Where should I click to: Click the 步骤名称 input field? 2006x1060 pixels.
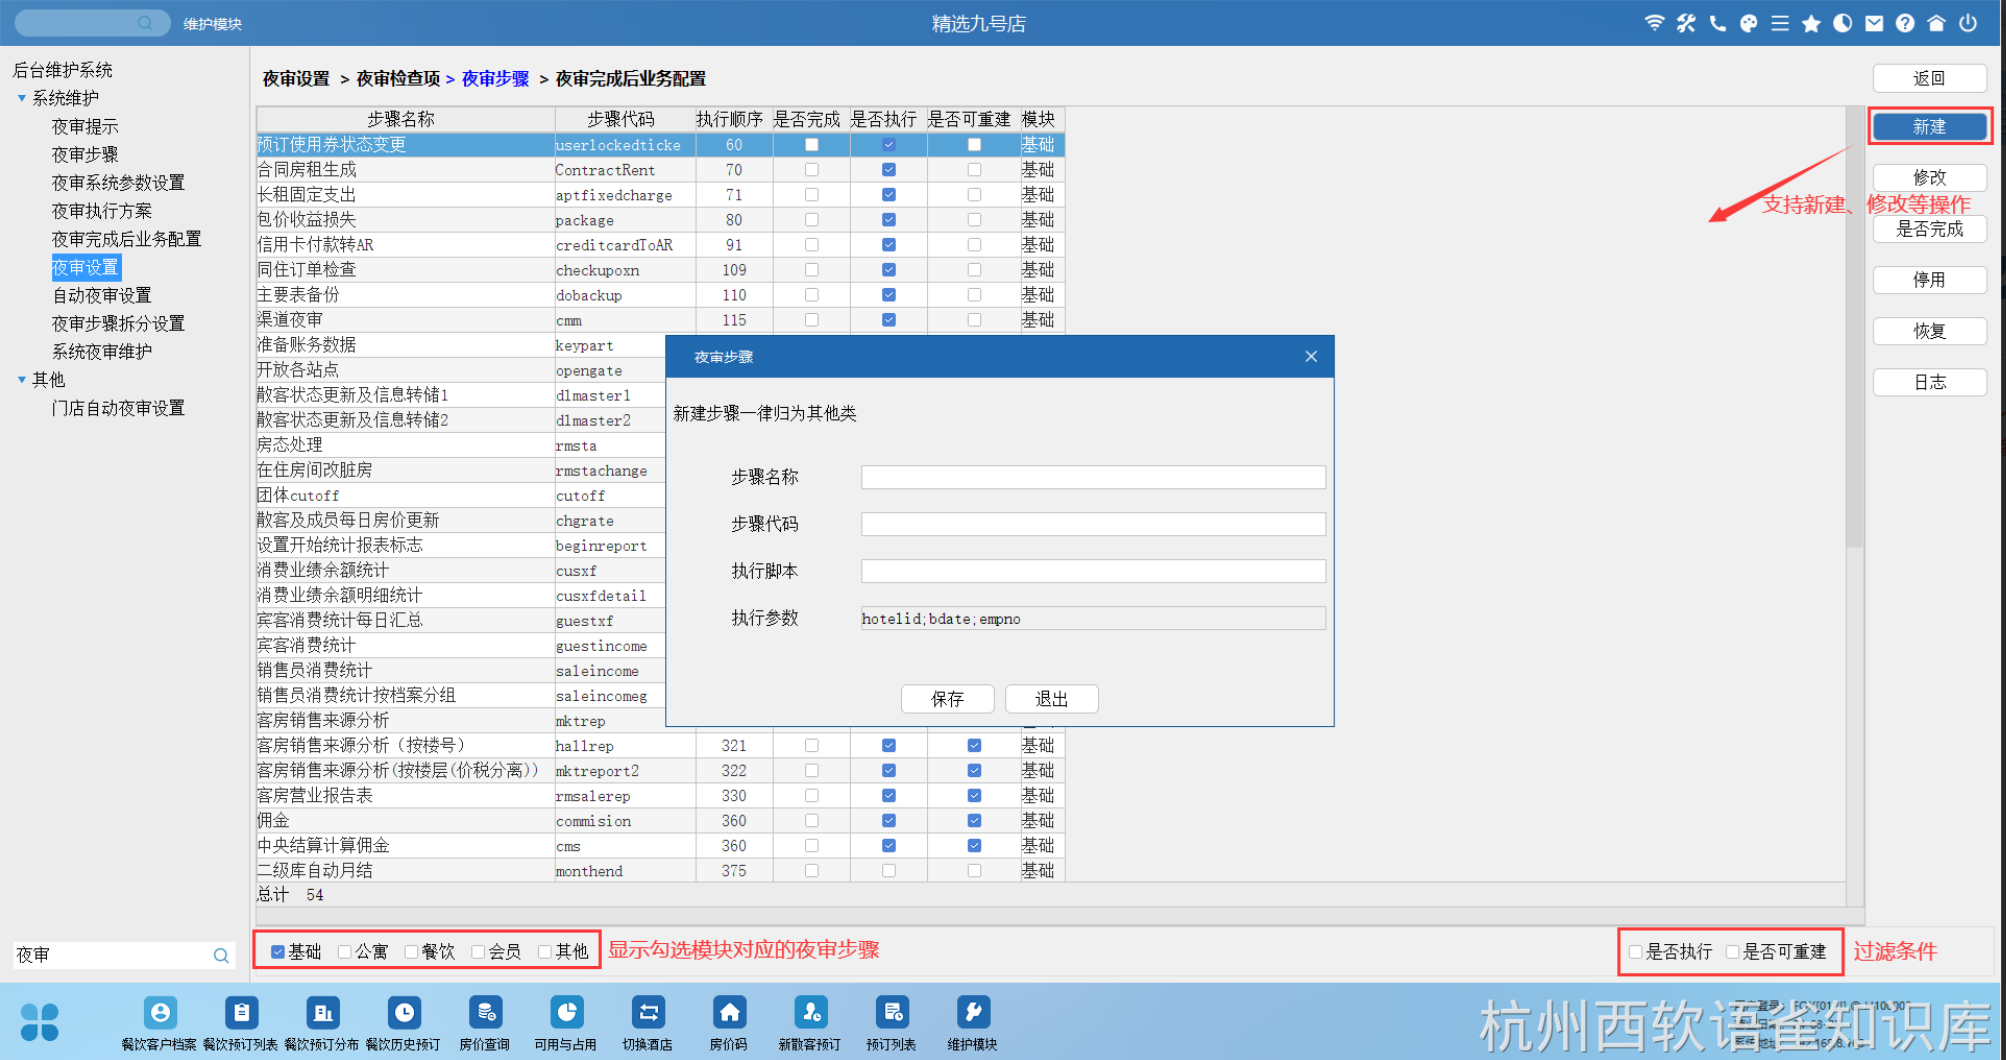[x=1093, y=477]
